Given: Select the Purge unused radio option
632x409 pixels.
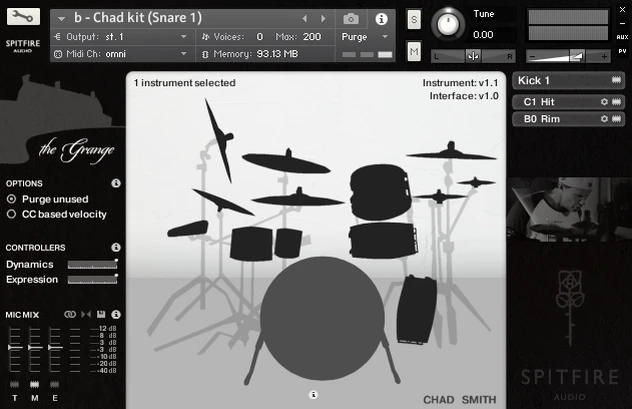Looking at the screenshot, I should (x=12, y=199).
